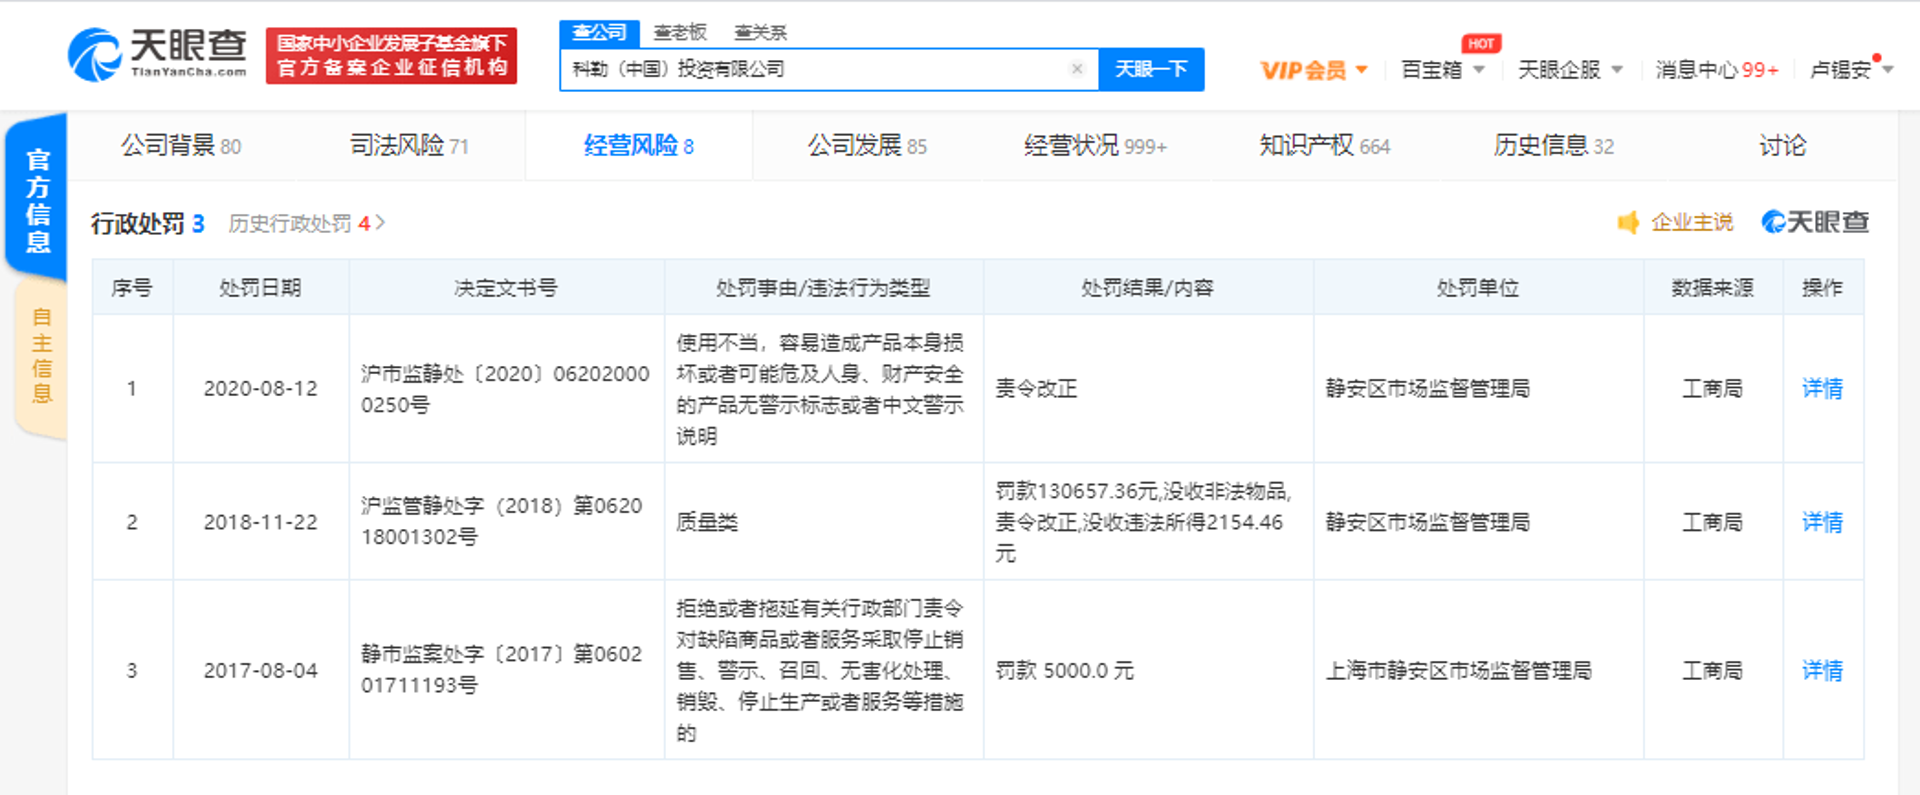Image resolution: width=1920 pixels, height=795 pixels.
Task: Click the 2018-11-22 date cell
Action: (260, 522)
